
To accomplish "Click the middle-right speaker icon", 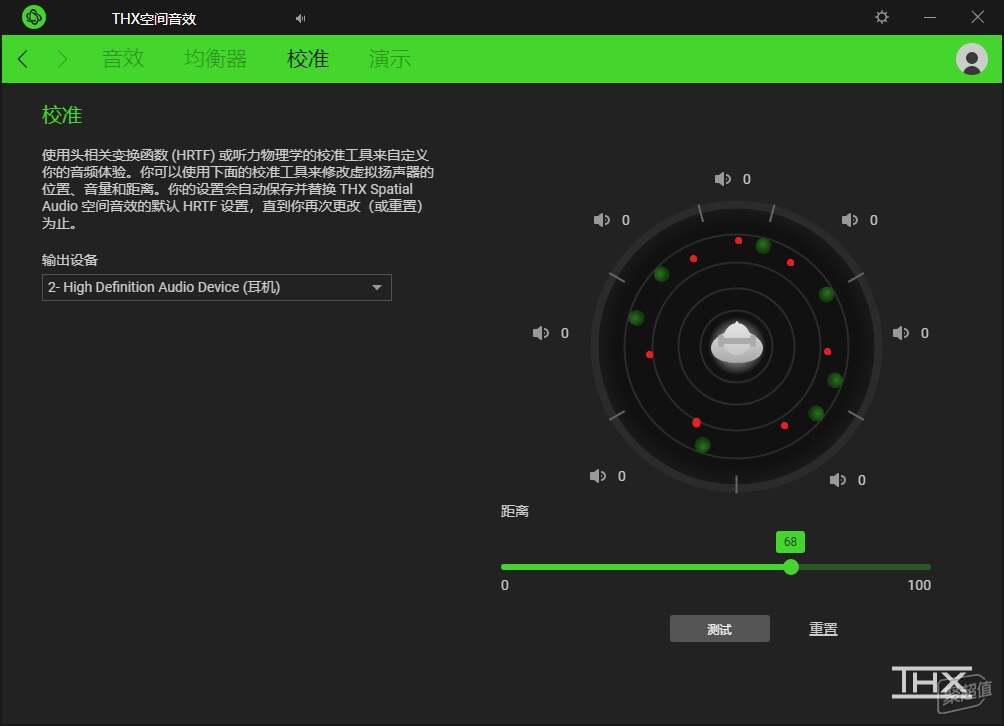I will point(901,333).
